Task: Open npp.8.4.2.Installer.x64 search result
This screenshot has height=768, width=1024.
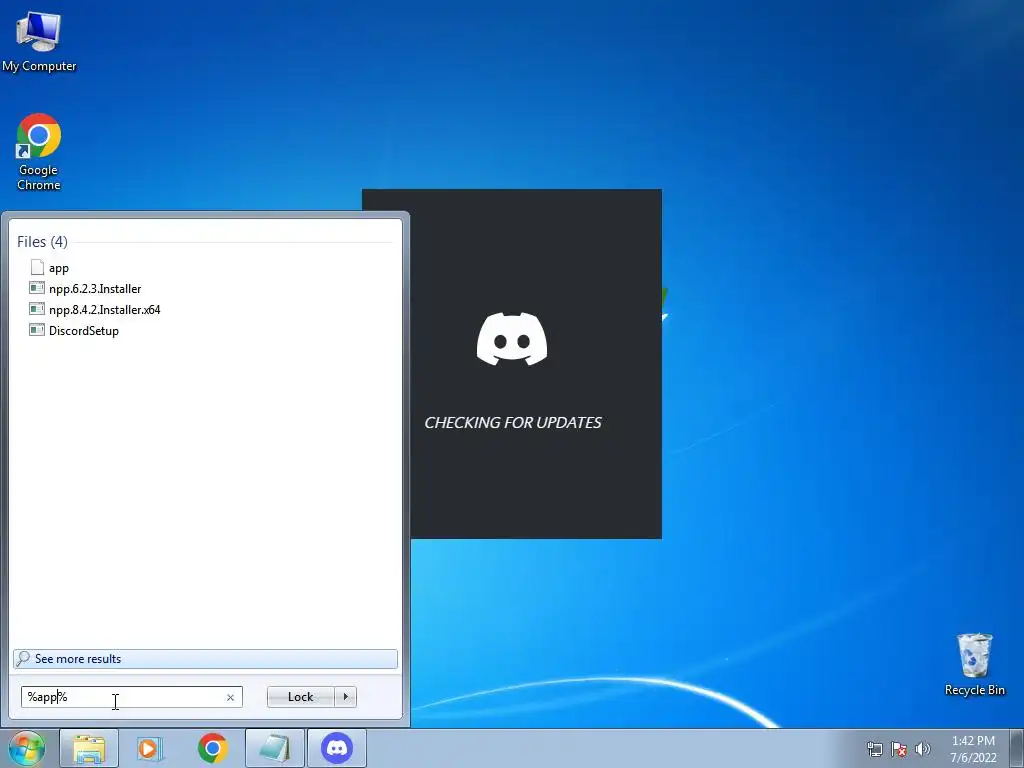Action: pyautogui.click(x=104, y=310)
